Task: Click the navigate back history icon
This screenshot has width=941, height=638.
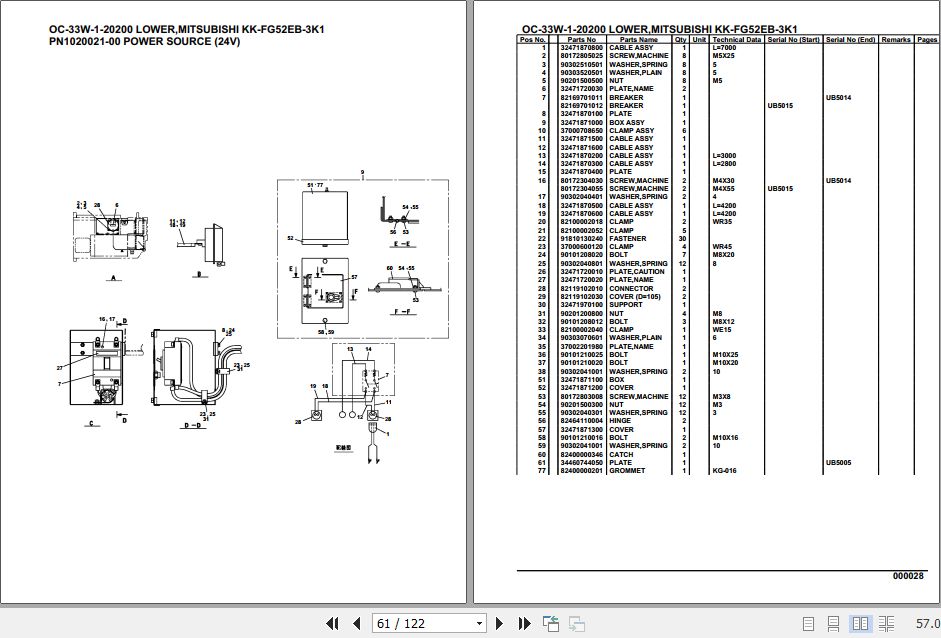Action: (x=550, y=622)
